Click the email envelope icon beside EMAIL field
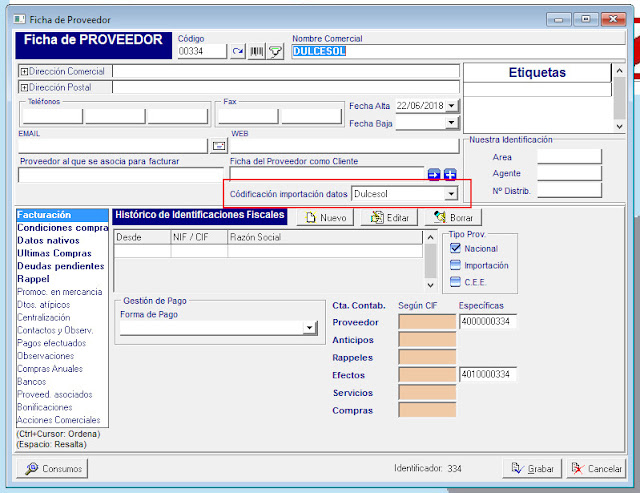640x493 pixels. pos(219,146)
